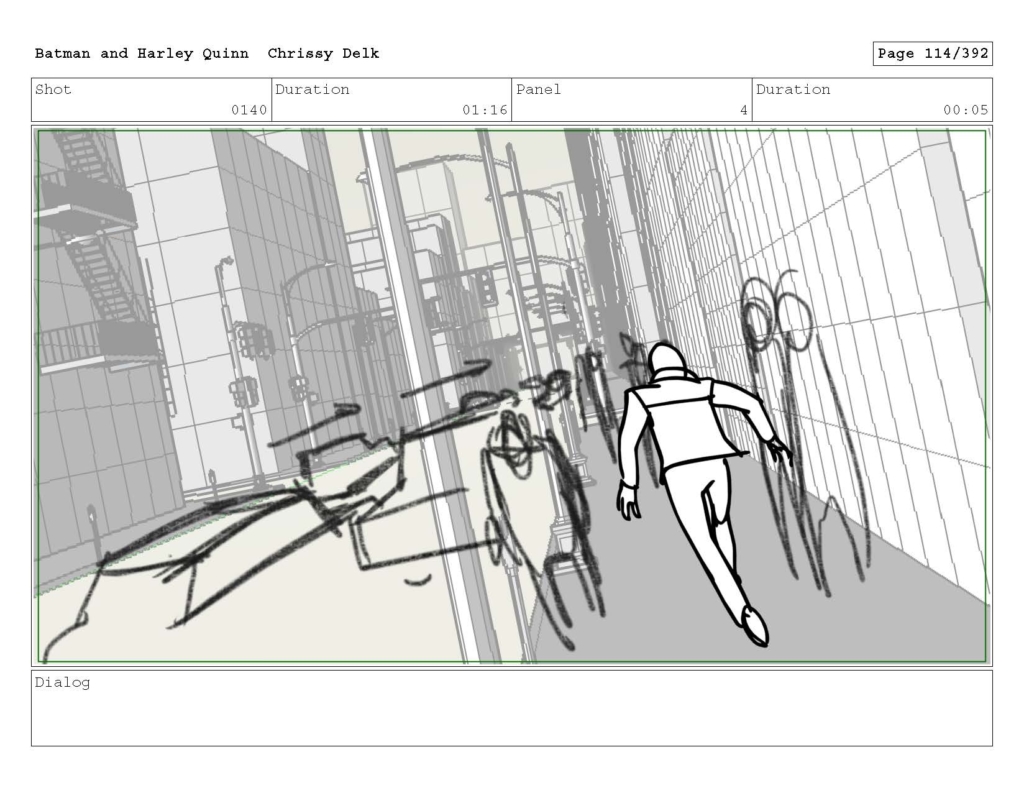The height and width of the screenshot is (793, 1024).
Task: Click the shot number 0140
Action: pyautogui.click(x=249, y=110)
